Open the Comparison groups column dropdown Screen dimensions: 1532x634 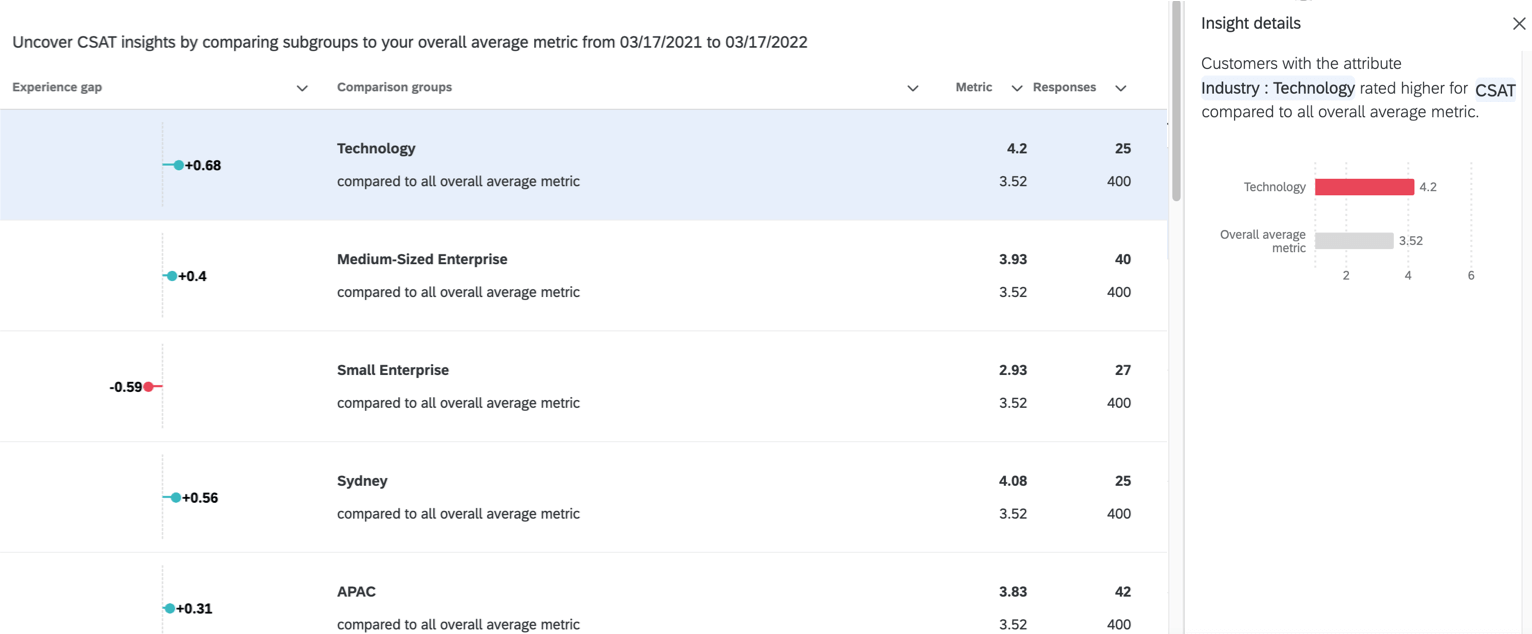912,88
